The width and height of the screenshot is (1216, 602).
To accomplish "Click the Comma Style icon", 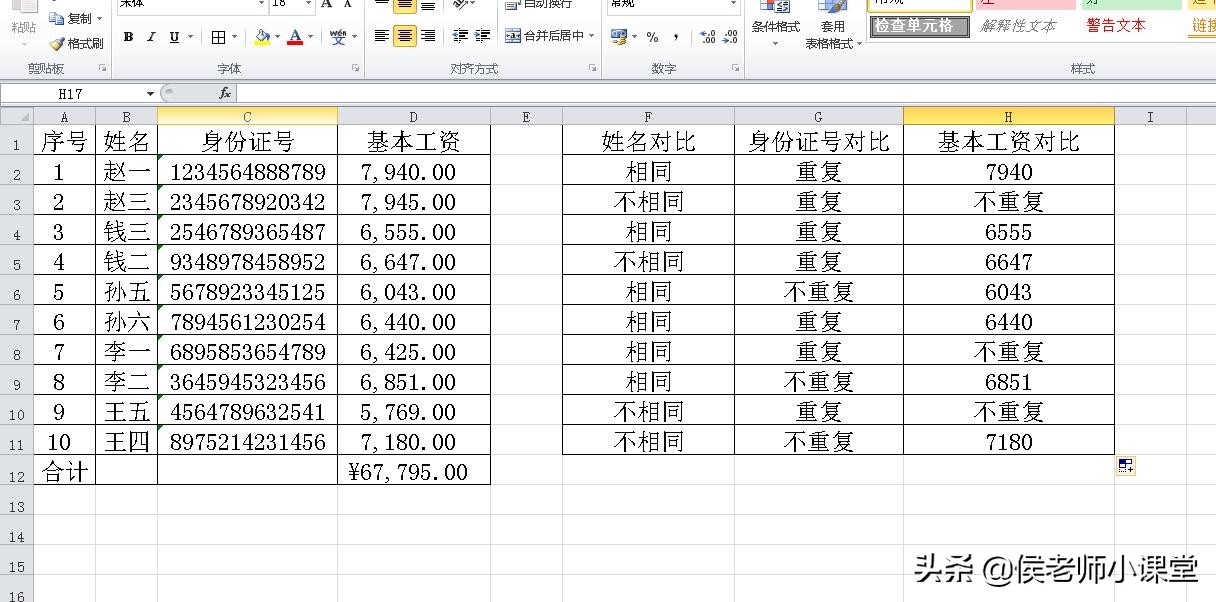I will tap(676, 37).
